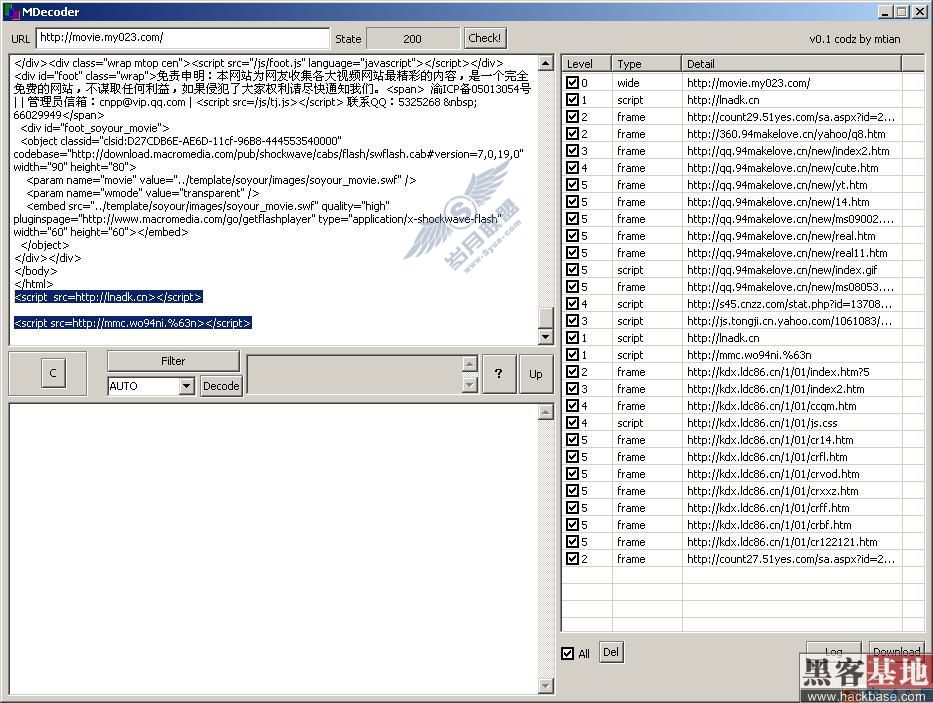Click source pane scroll-up arrow
The height and width of the screenshot is (703, 933).
coord(546,63)
